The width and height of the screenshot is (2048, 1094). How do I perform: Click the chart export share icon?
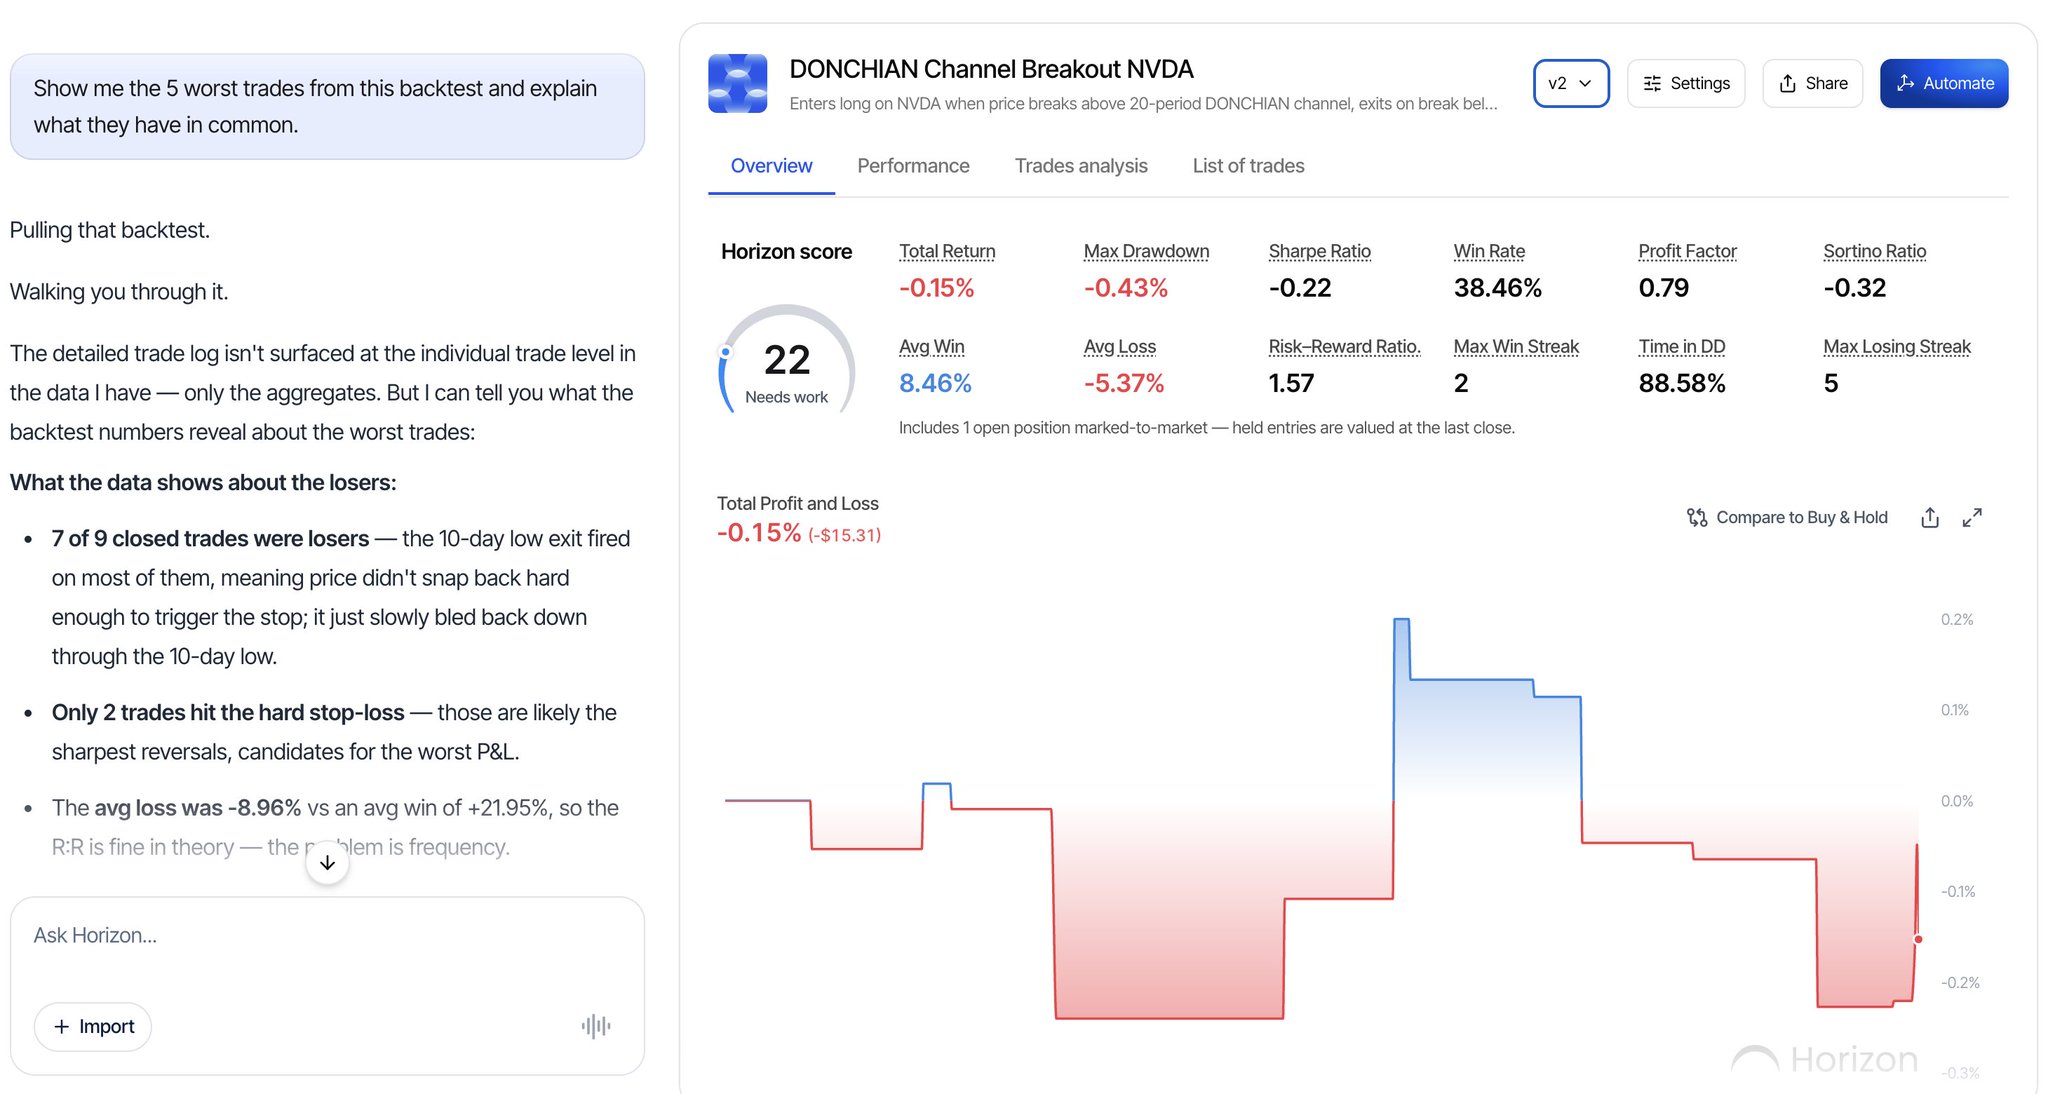(x=1930, y=517)
